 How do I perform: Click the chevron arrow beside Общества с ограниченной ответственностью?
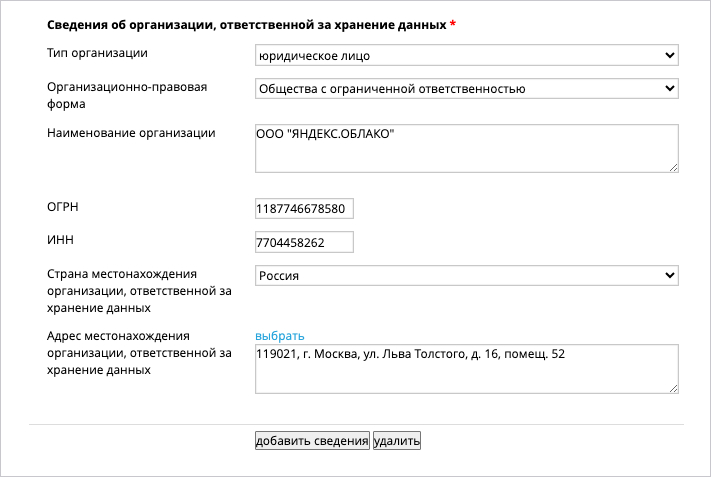click(x=669, y=88)
